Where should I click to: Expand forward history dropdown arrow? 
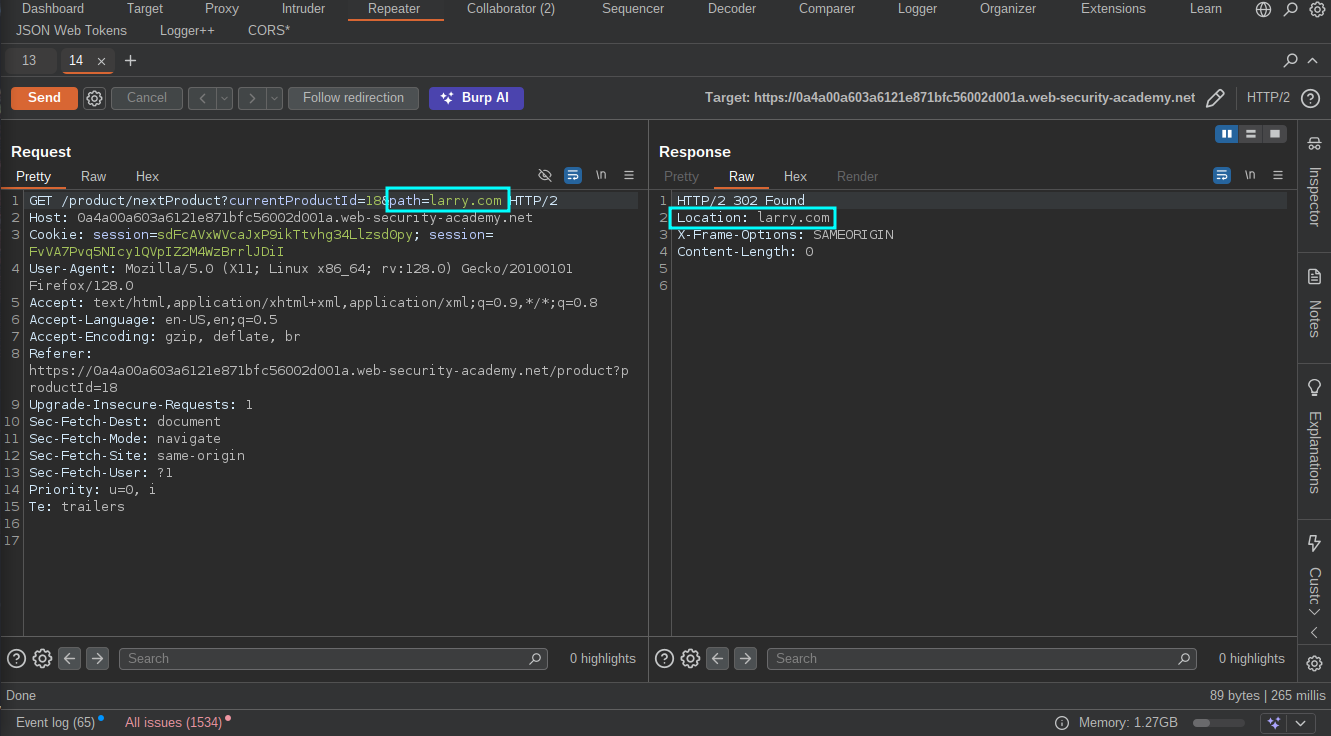click(274, 98)
